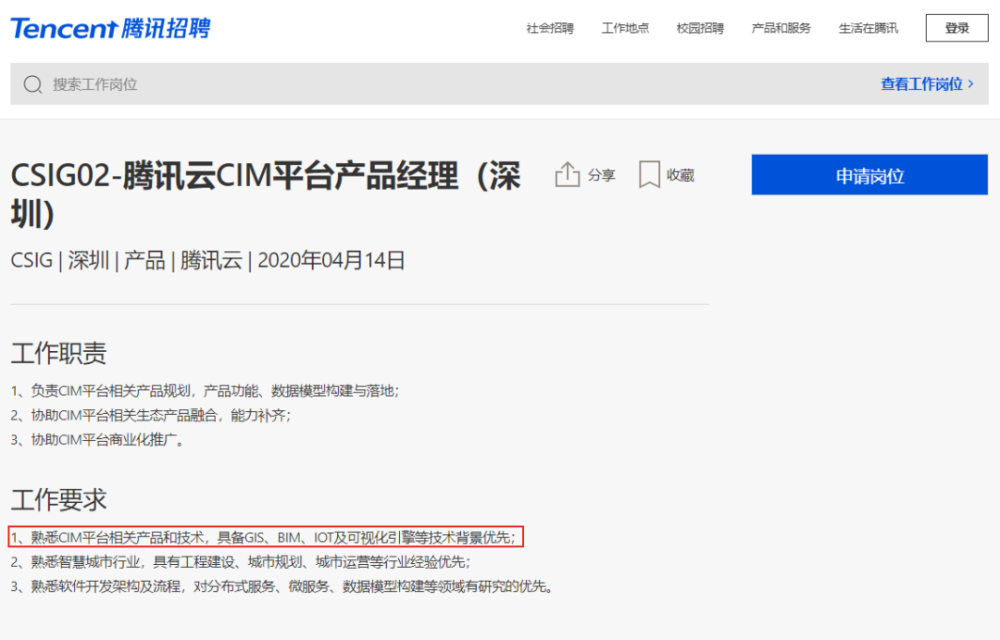Click the 收藏 favorite label
The image size is (1000, 640).
pos(680,175)
